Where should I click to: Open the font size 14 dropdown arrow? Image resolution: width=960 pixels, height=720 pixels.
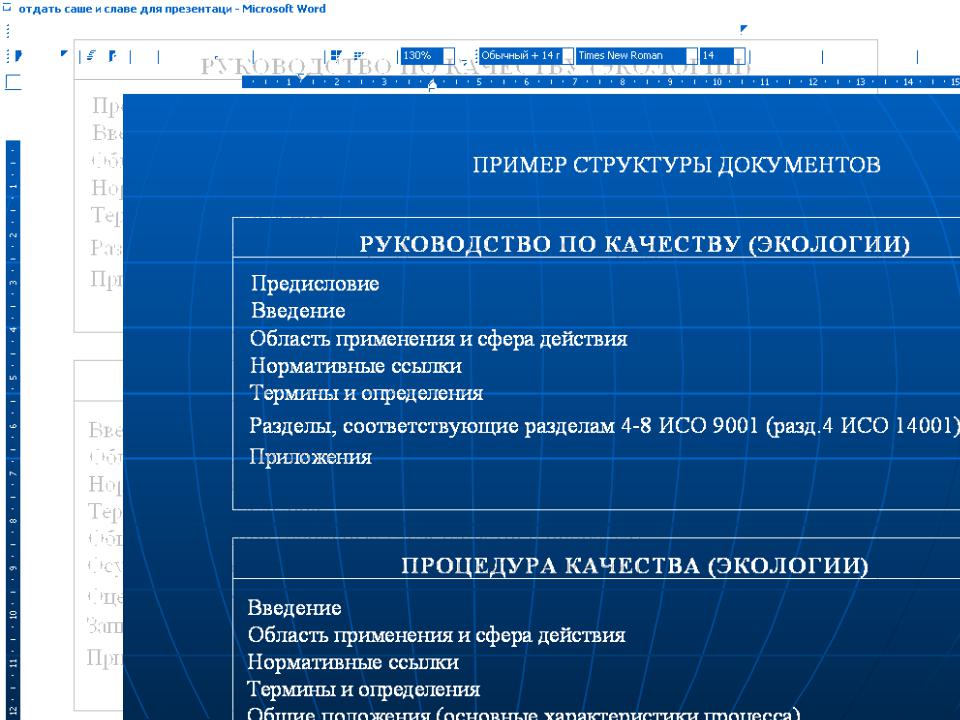[x=740, y=56]
